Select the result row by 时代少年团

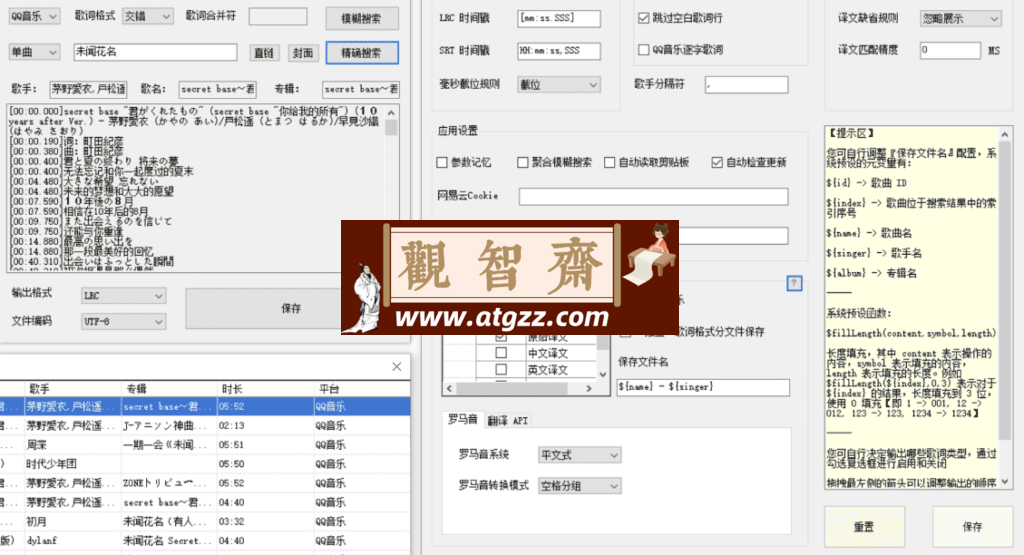205,464
